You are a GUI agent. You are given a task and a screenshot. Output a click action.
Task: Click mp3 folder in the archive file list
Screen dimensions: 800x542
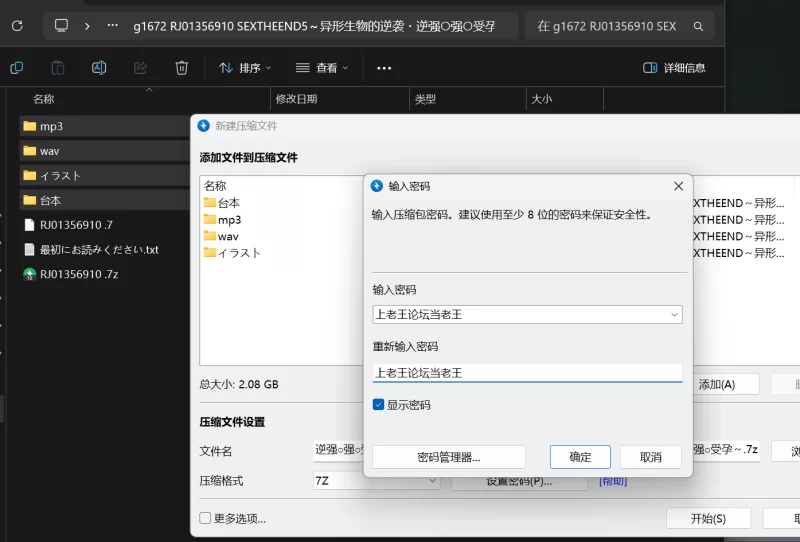(x=222, y=219)
